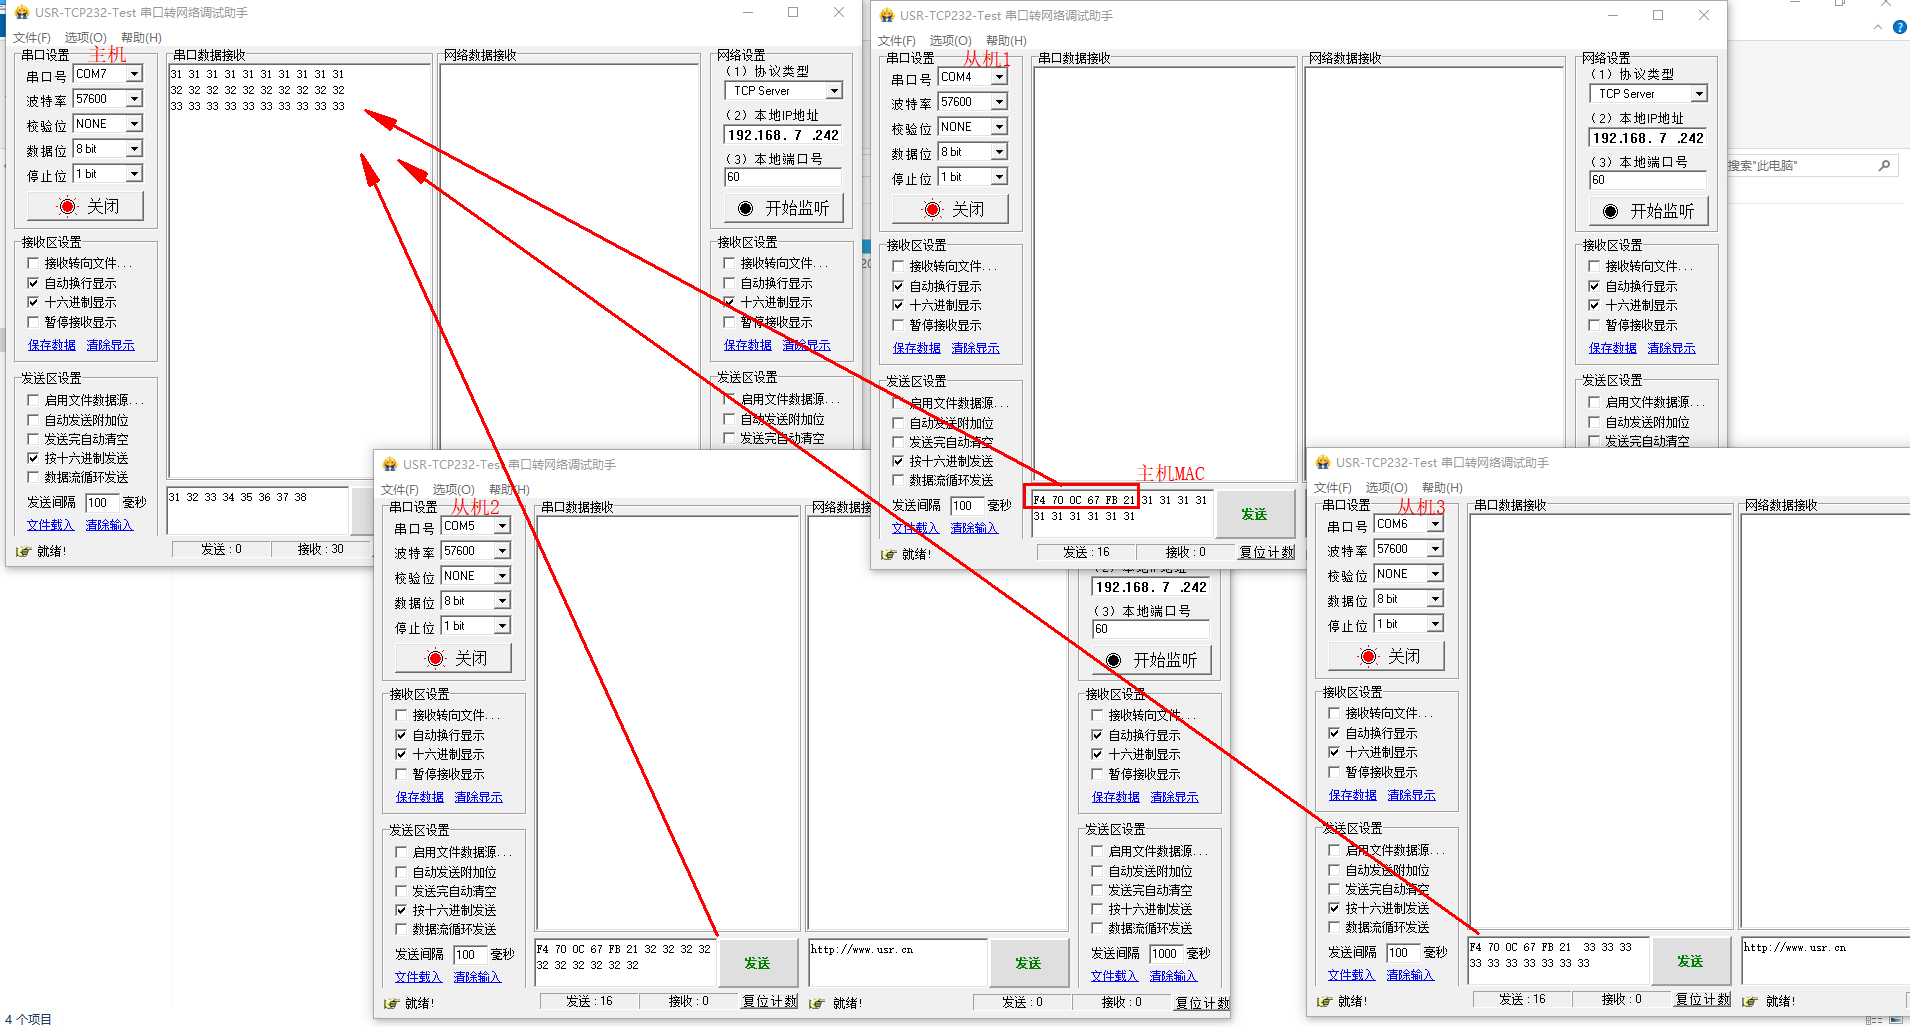This screenshot has width=1910, height=1027.
Task: Click black circle icon on COM5 window's 开始监听
Action: [x=1113, y=661]
